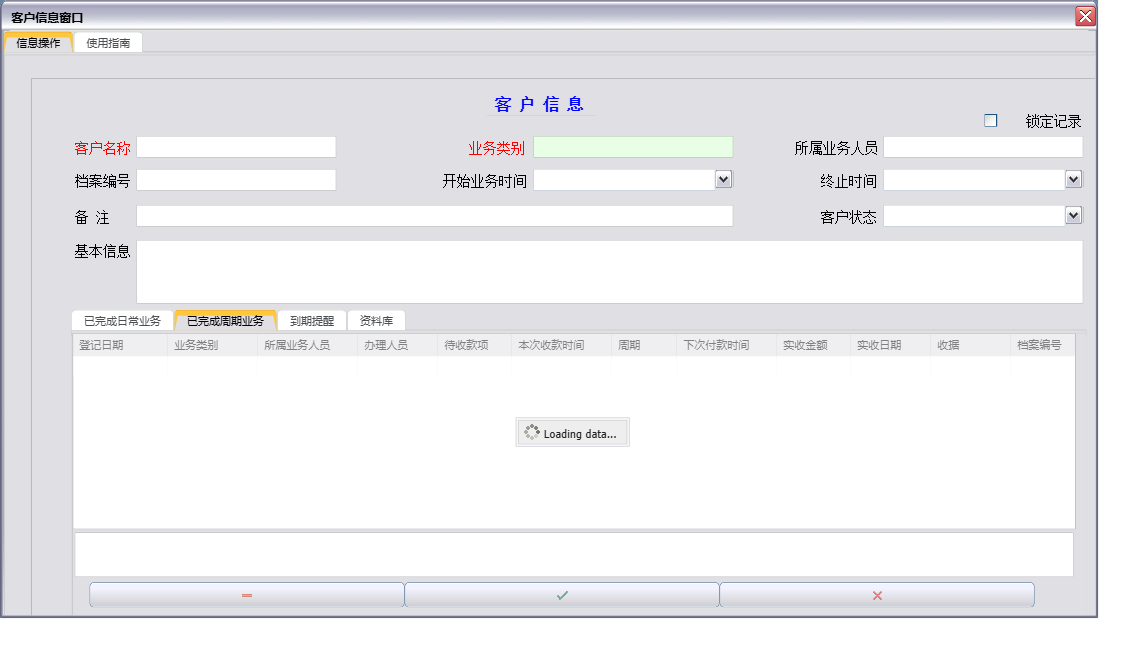Open the 资料库 tab

377,320
